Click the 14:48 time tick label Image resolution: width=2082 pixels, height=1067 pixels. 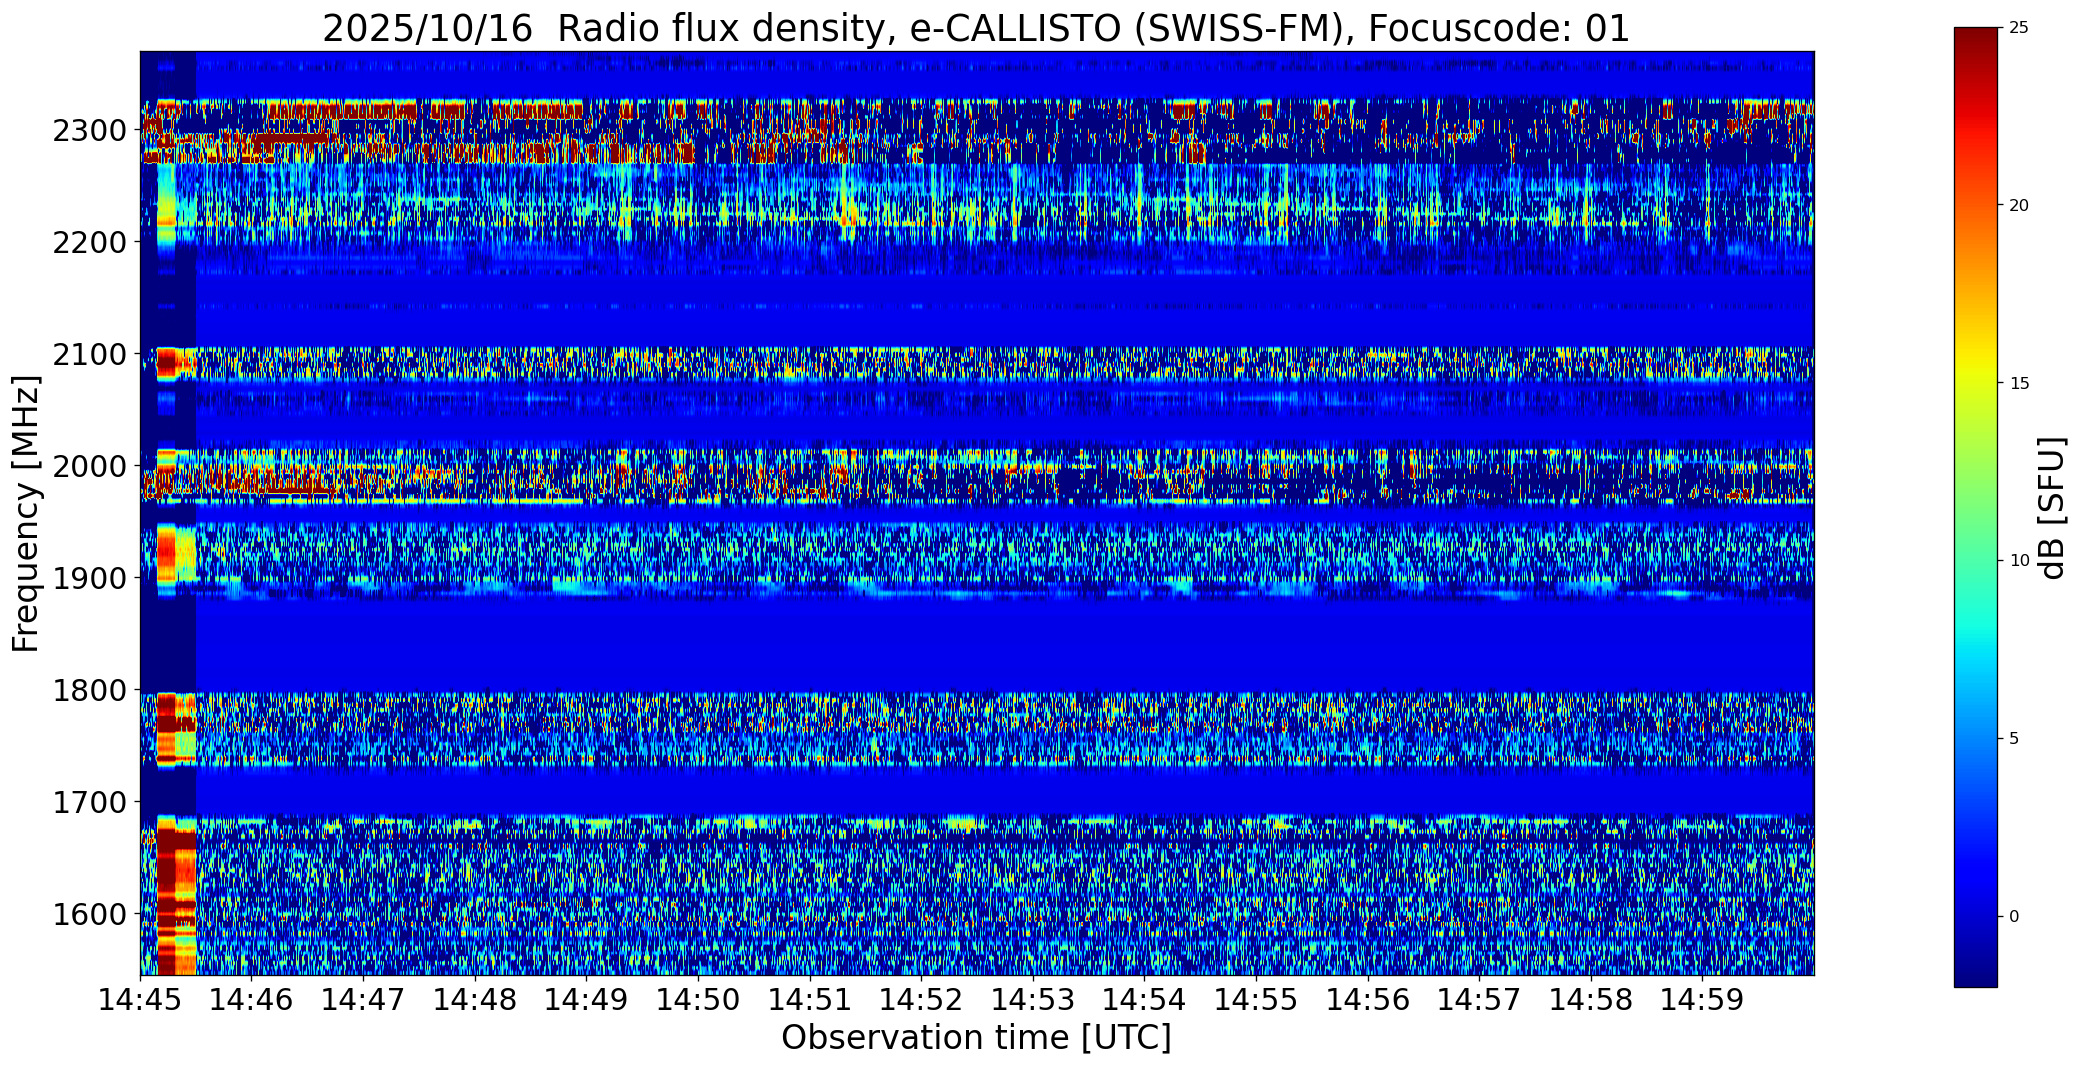(475, 999)
